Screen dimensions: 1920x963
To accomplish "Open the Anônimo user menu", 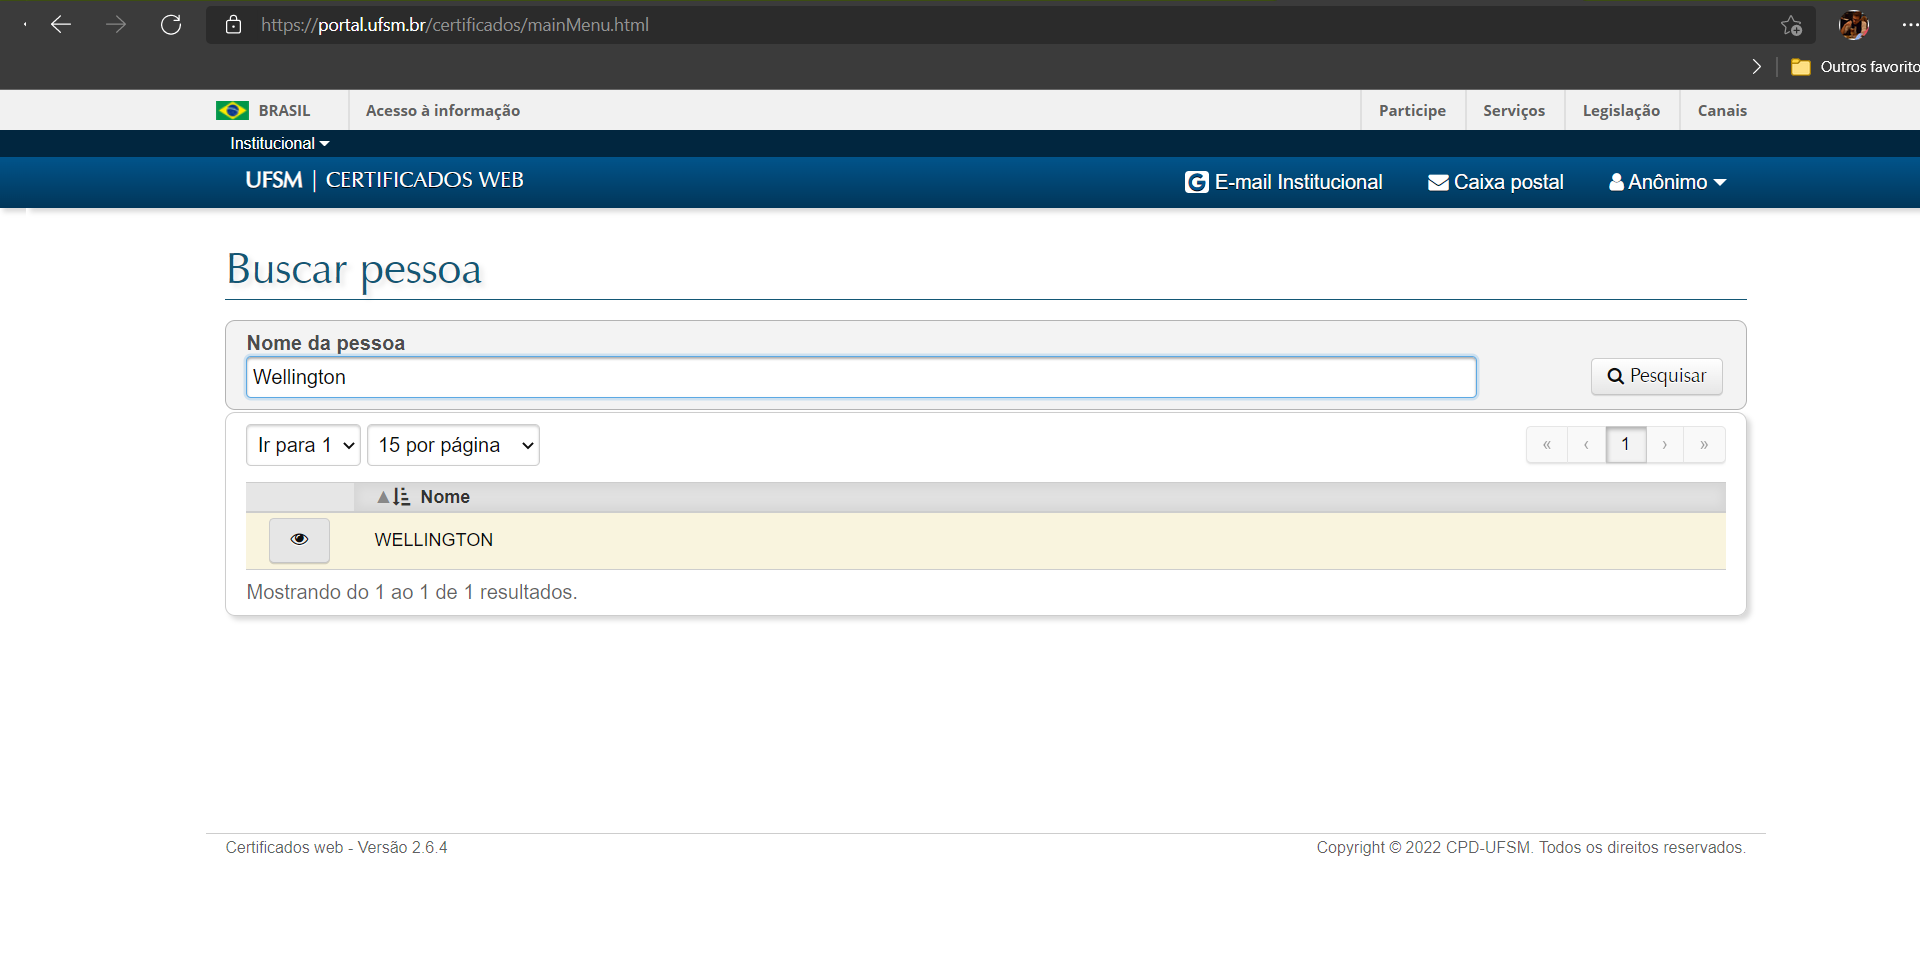I will pos(1667,182).
